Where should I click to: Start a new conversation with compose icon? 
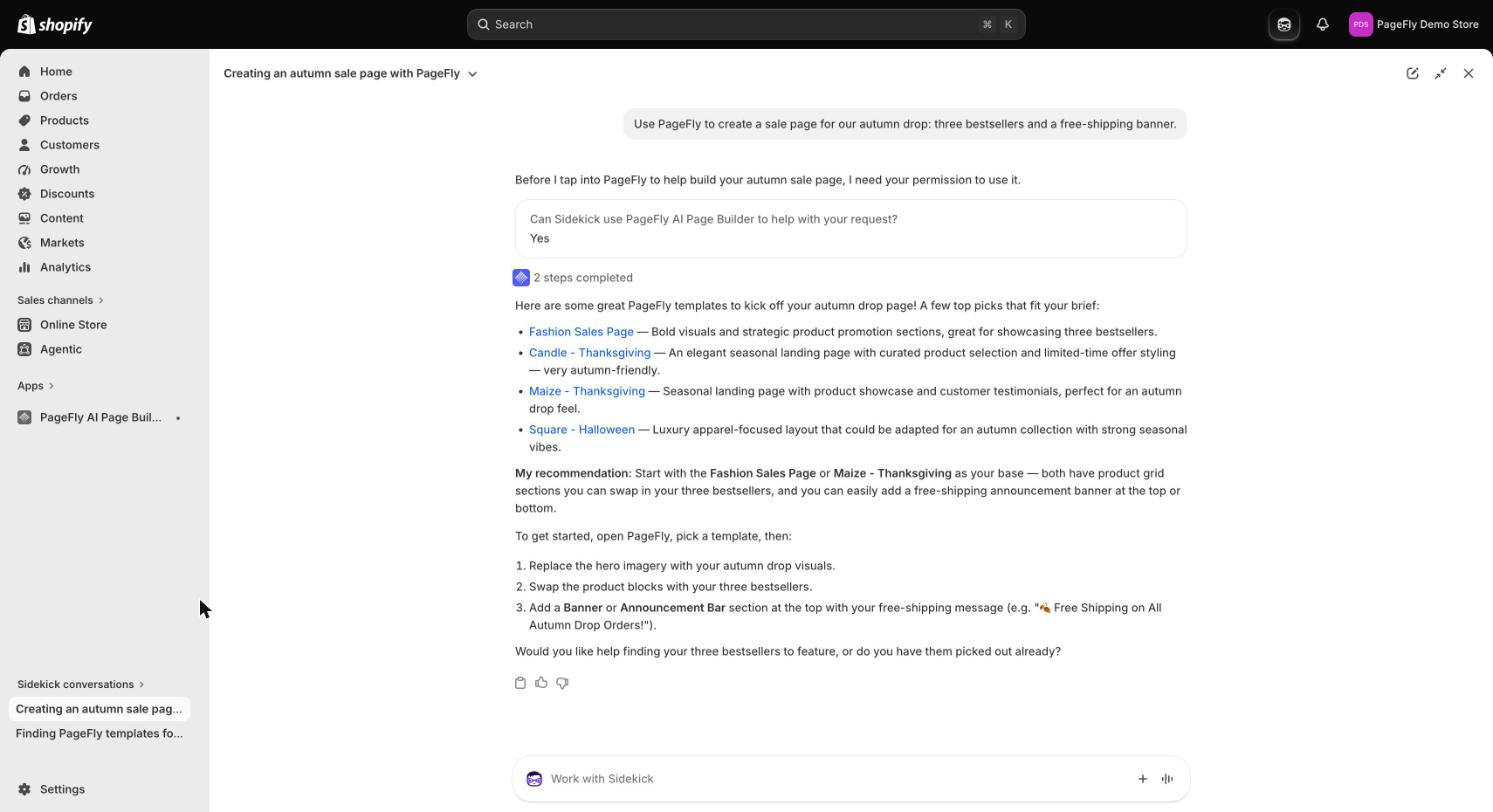click(1412, 73)
